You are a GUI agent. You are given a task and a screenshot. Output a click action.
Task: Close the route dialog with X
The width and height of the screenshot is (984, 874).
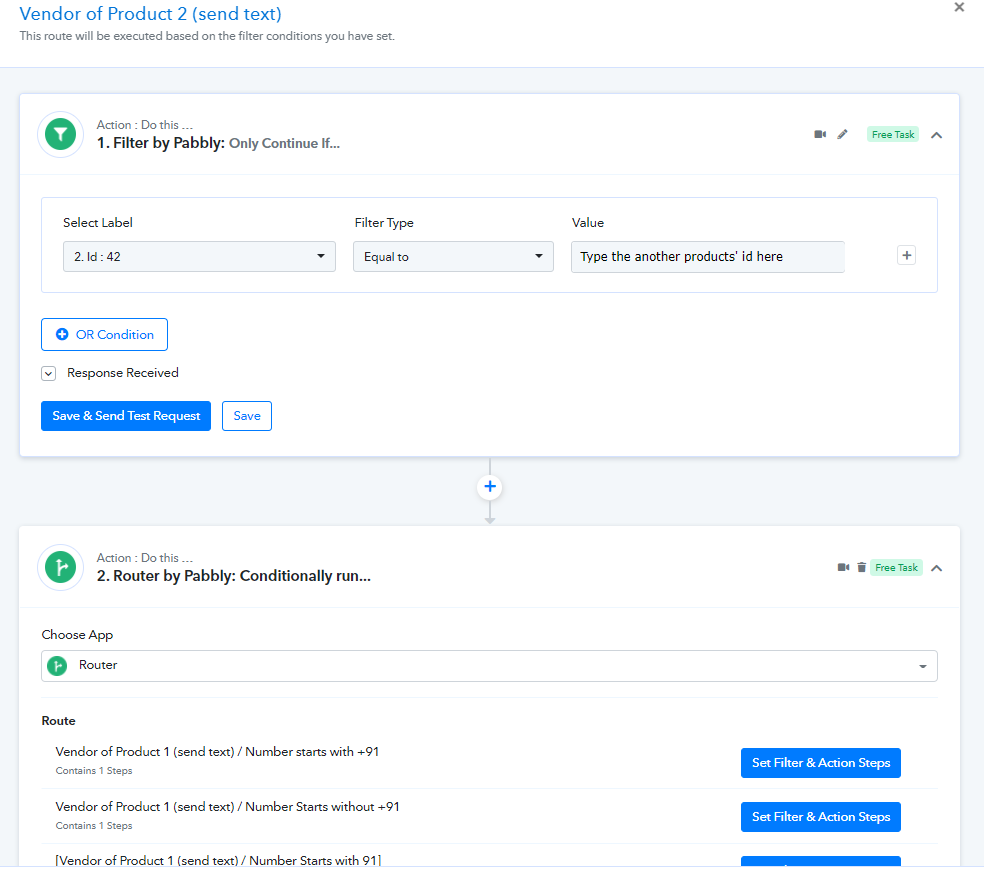(x=959, y=8)
